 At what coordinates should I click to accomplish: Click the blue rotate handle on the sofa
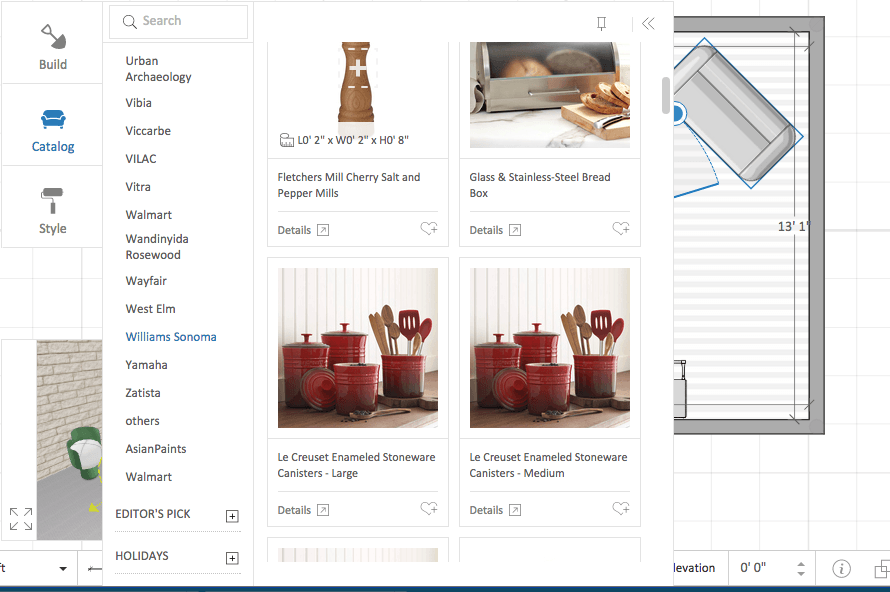[x=677, y=114]
